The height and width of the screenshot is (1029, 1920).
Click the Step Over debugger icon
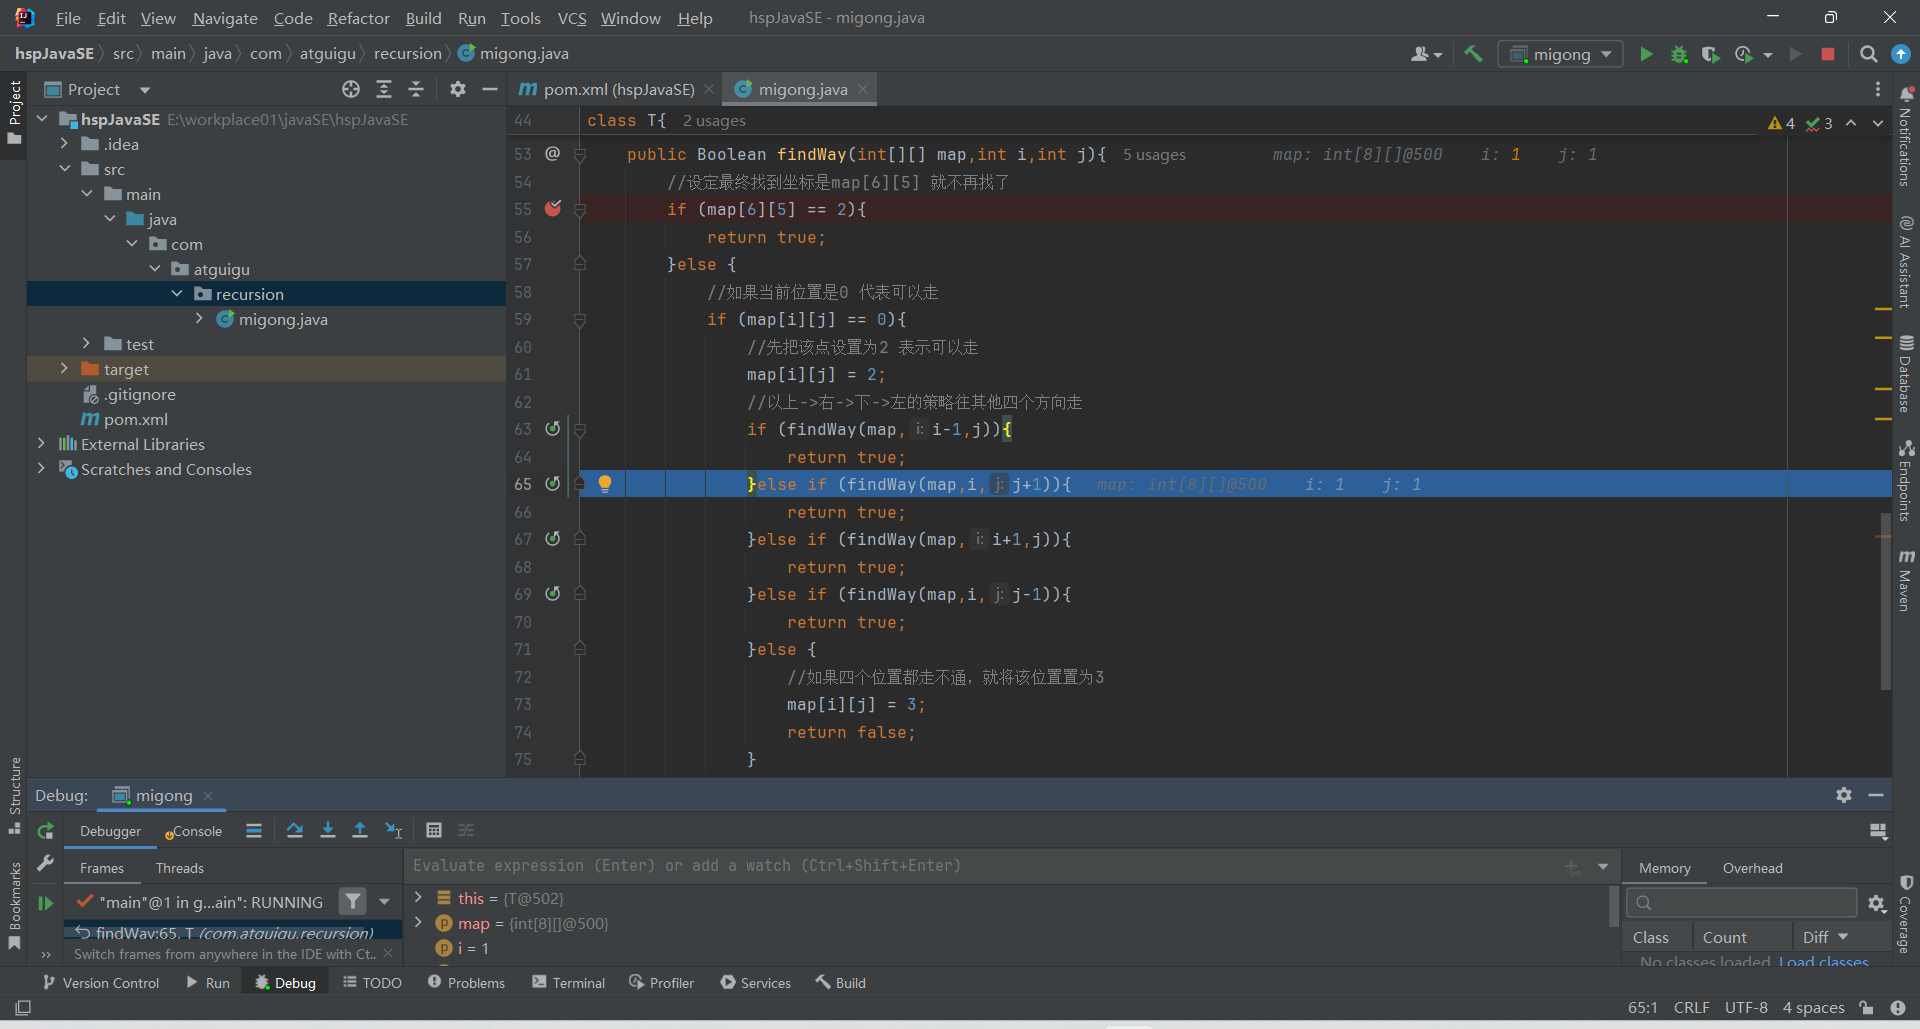(x=295, y=830)
